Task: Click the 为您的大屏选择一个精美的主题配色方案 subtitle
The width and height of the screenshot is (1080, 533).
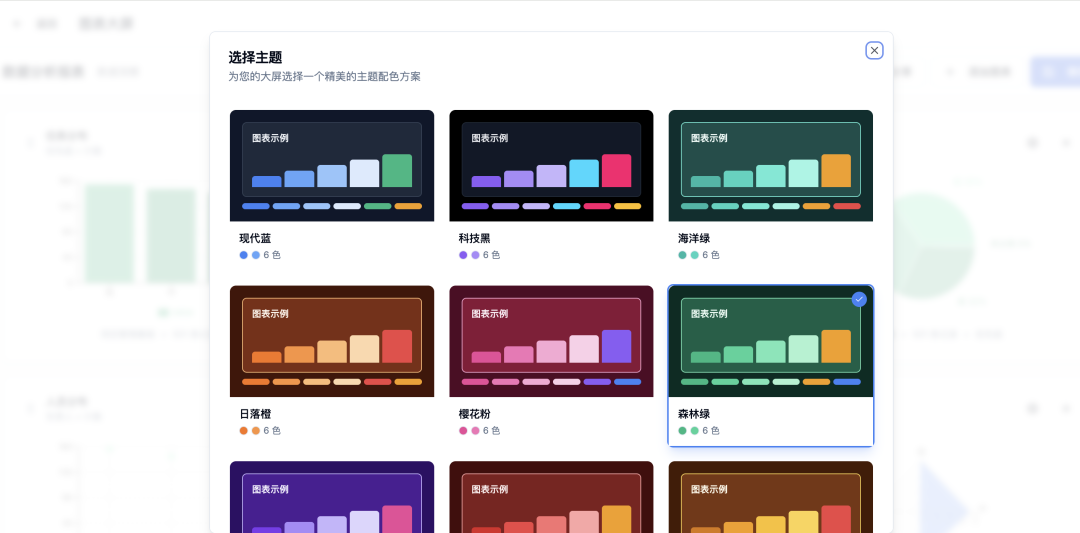Action: [x=324, y=76]
